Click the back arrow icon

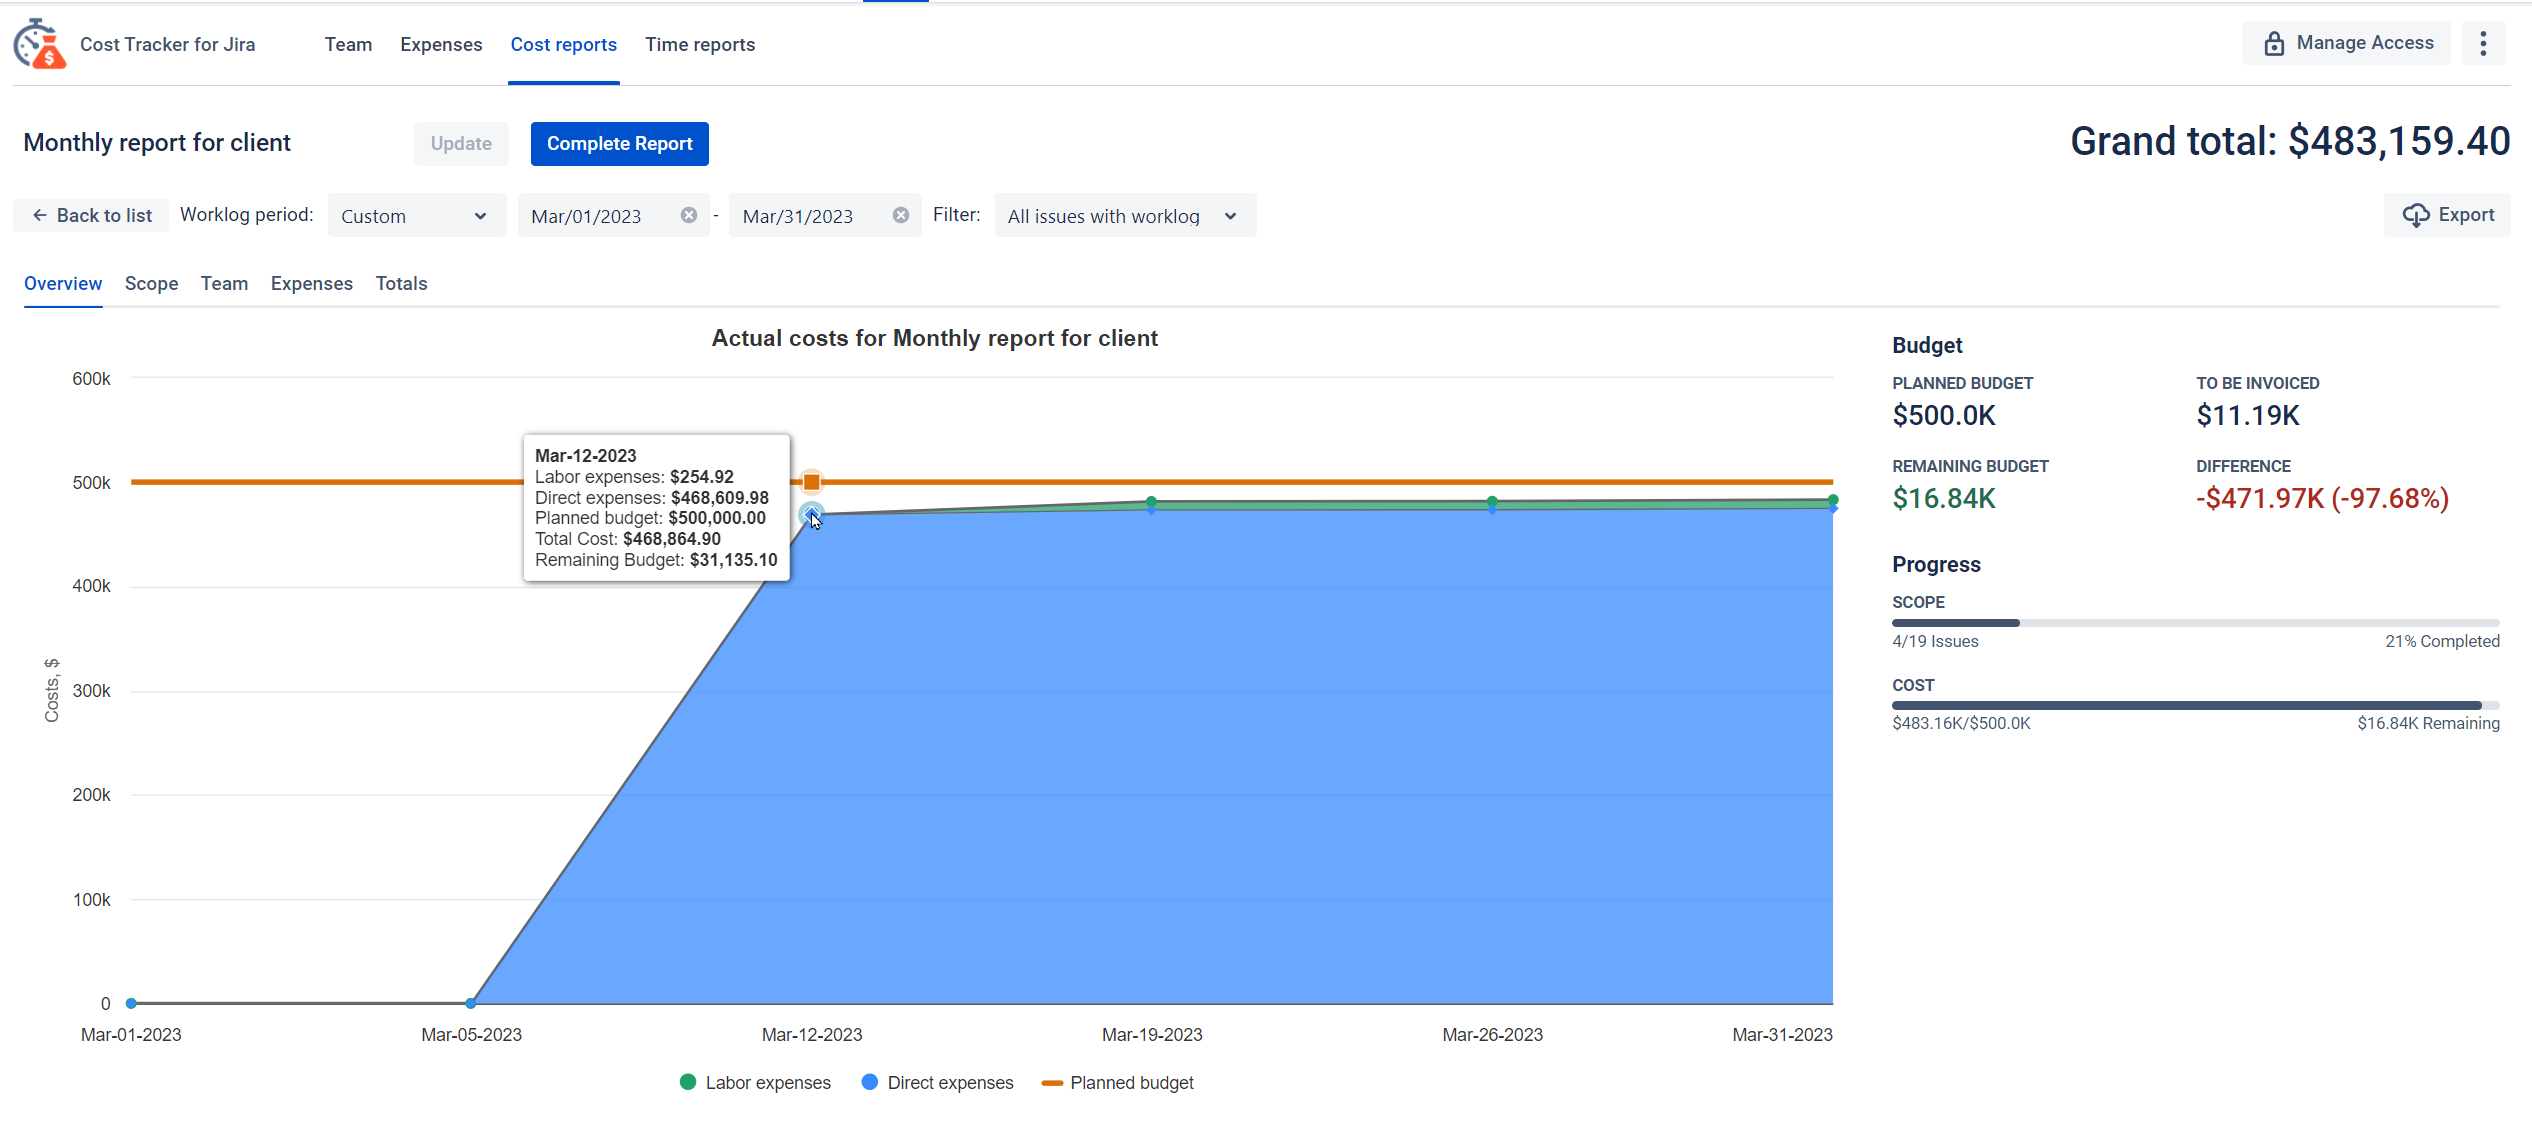[40, 216]
